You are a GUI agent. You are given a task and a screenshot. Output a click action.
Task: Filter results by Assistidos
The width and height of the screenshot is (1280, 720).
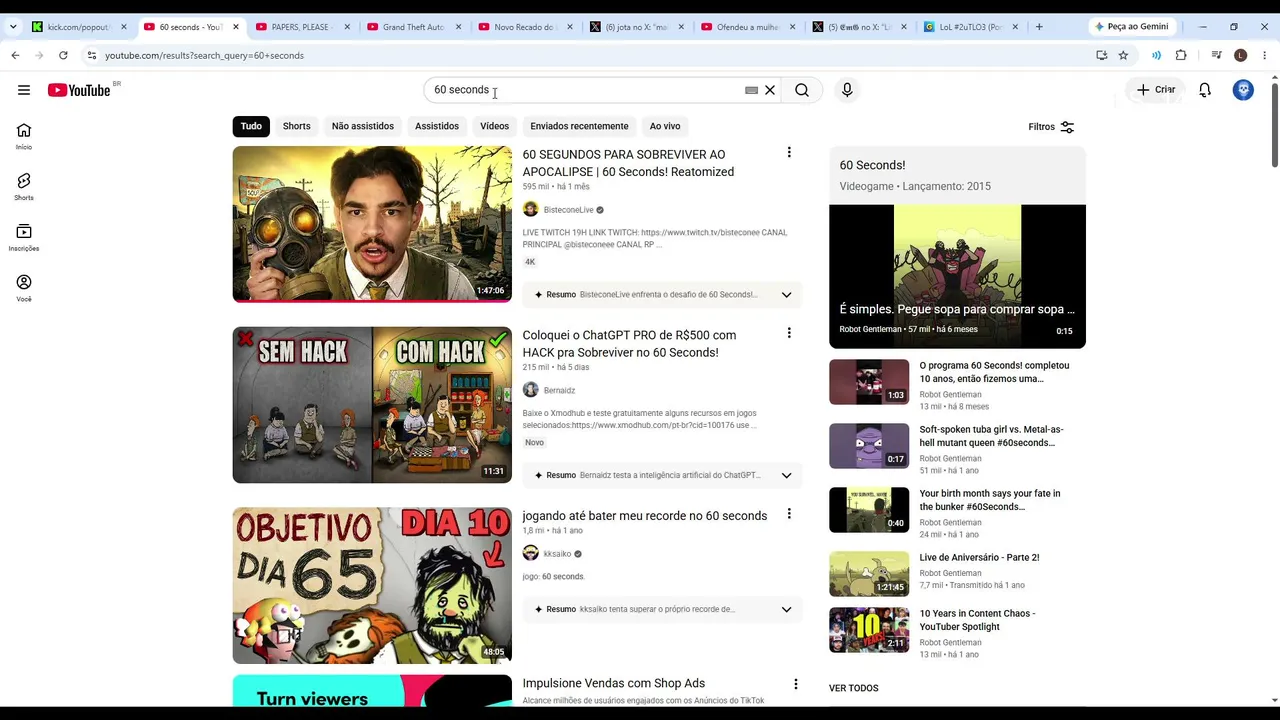(437, 126)
